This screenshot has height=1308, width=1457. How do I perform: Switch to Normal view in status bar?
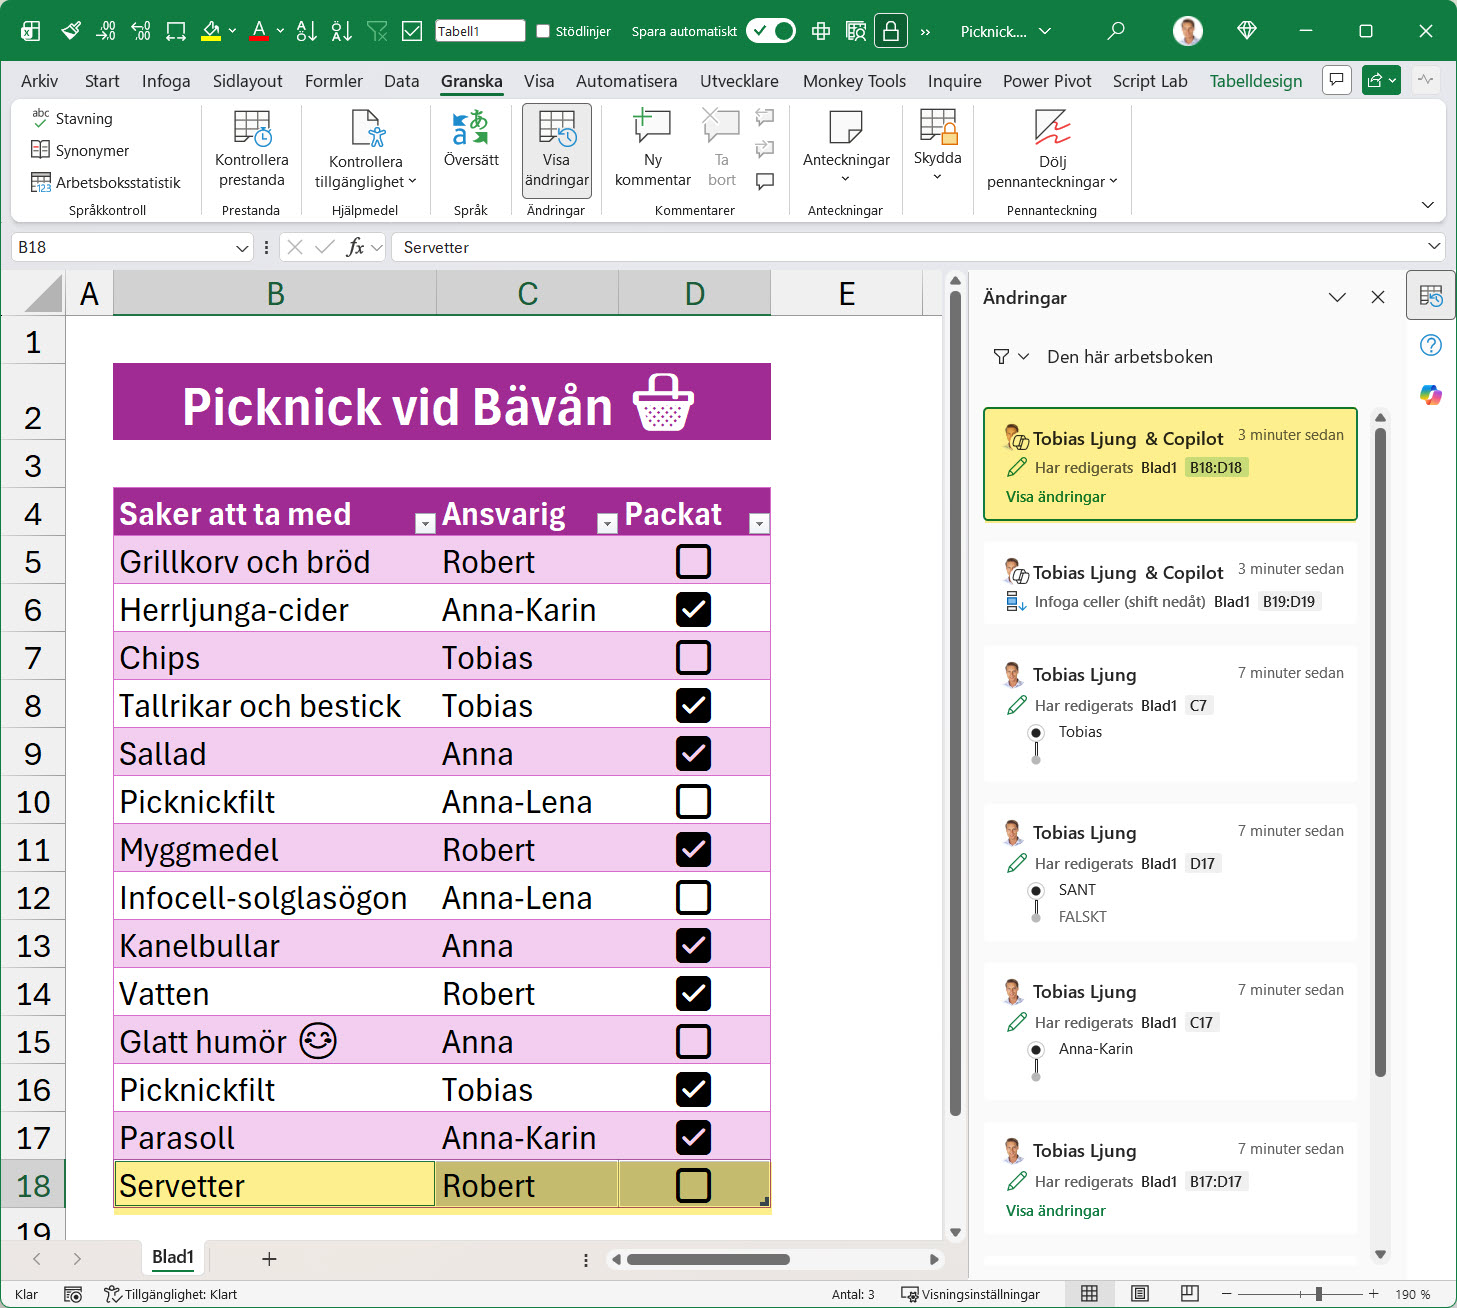click(1090, 1294)
